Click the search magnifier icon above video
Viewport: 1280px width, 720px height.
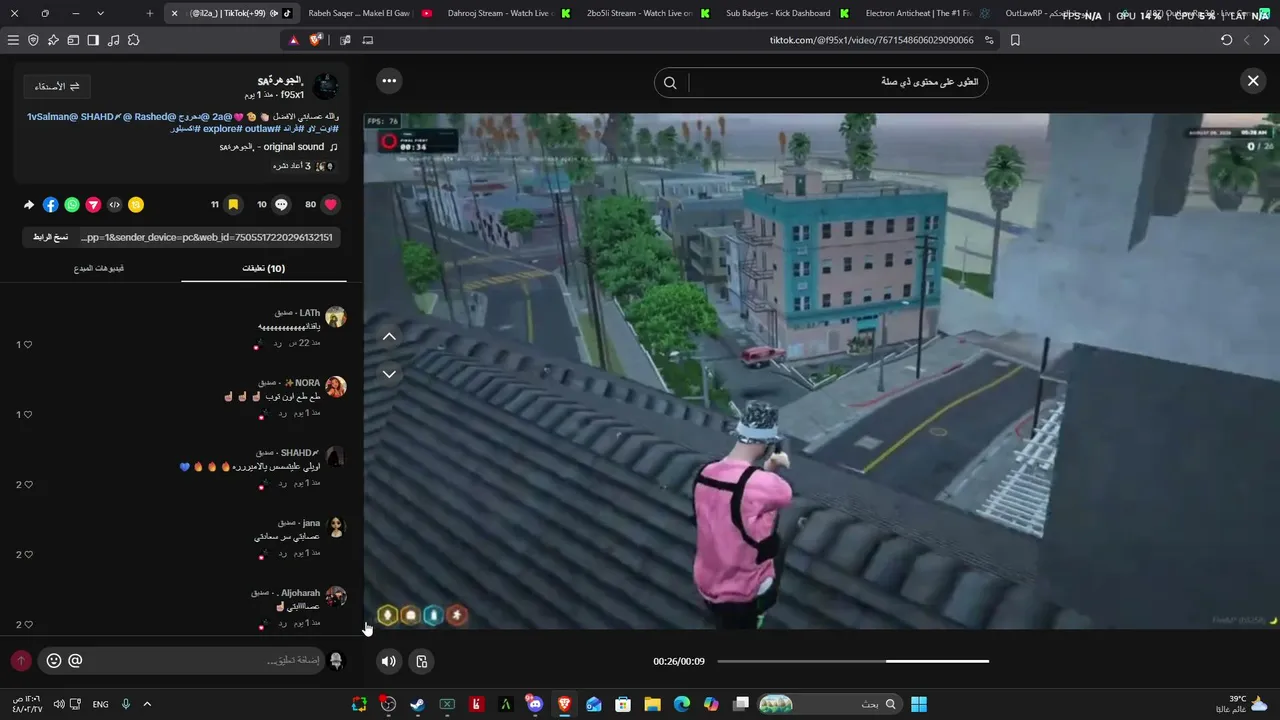tap(670, 82)
